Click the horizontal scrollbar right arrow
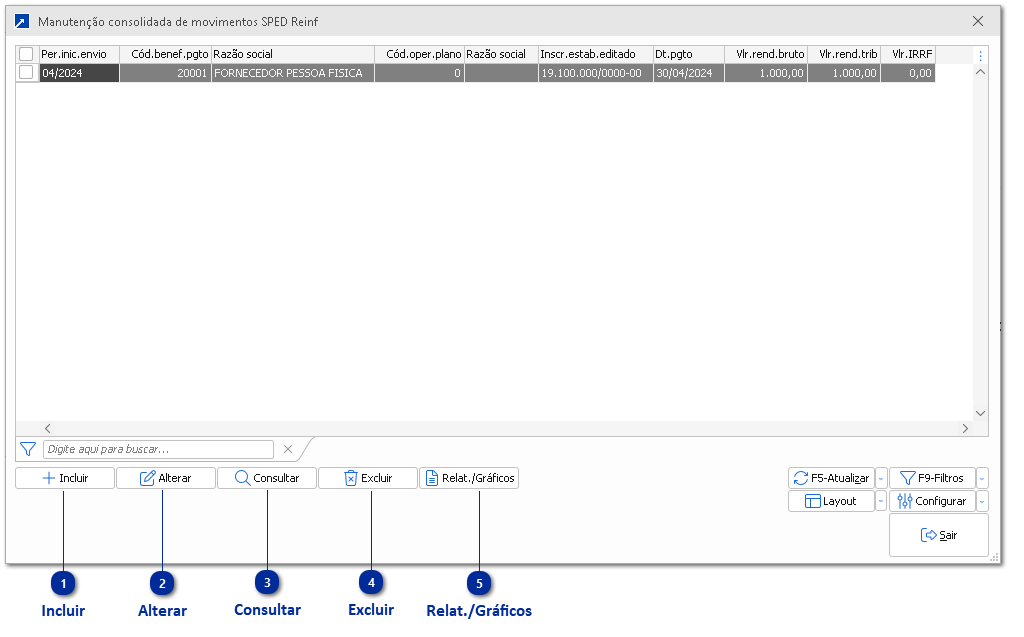Image resolution: width=1024 pixels, height=637 pixels. click(965, 429)
